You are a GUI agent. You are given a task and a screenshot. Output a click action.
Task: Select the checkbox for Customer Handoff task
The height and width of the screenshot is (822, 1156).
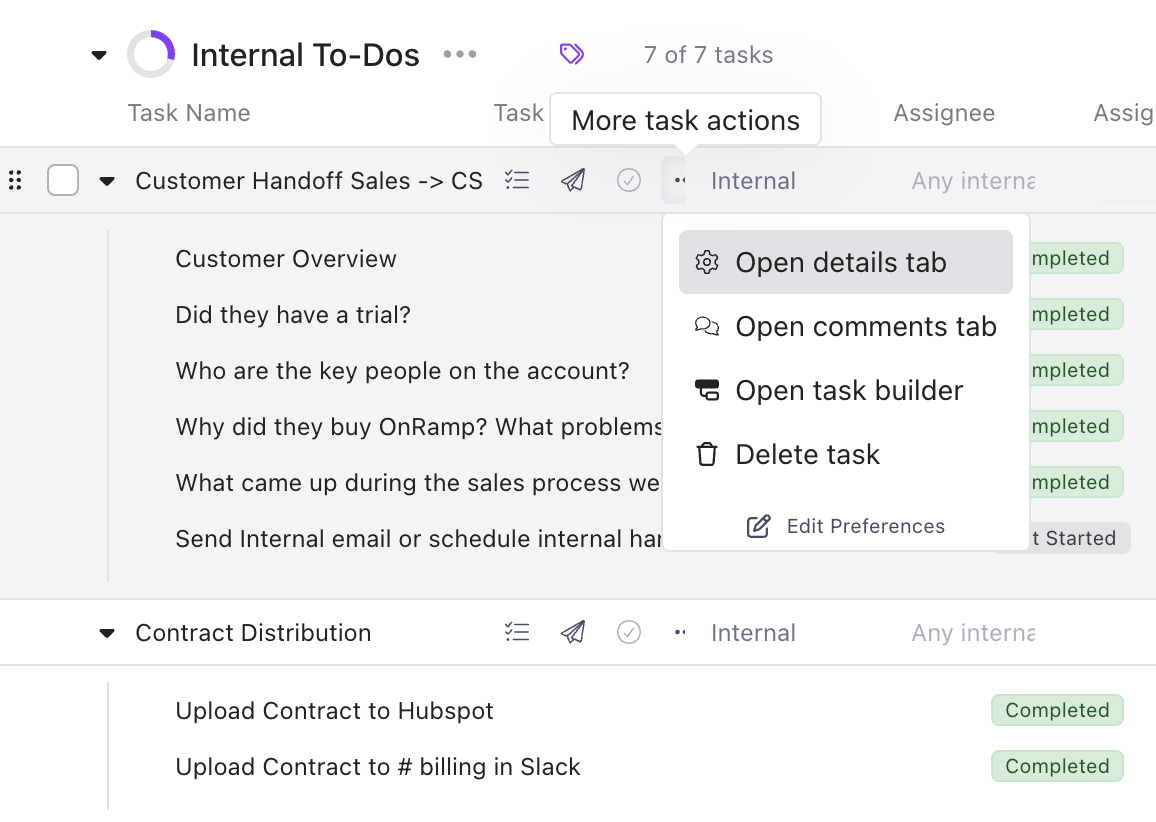click(x=63, y=180)
